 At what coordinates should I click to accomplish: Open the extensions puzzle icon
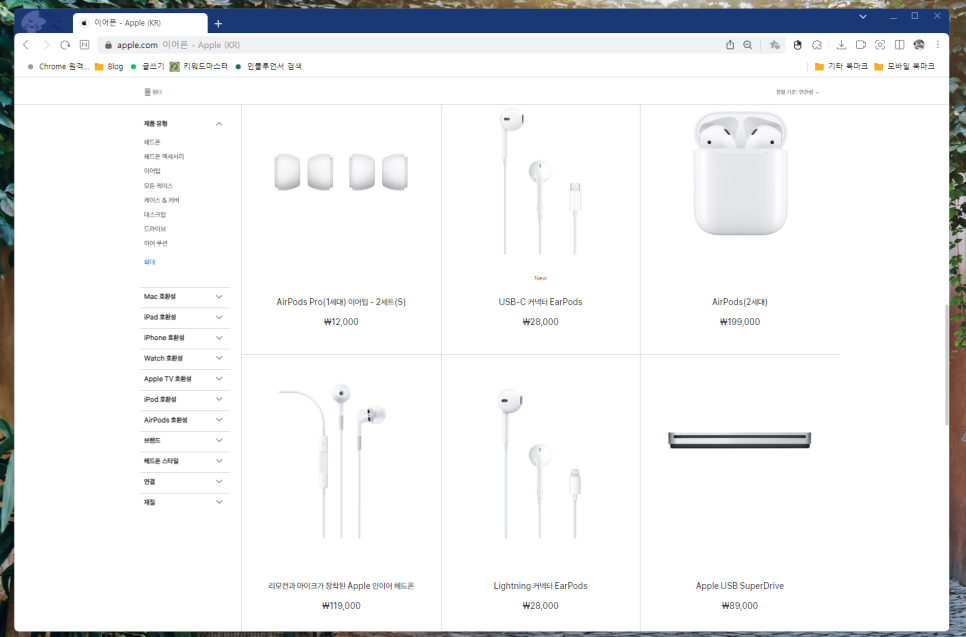(817, 45)
